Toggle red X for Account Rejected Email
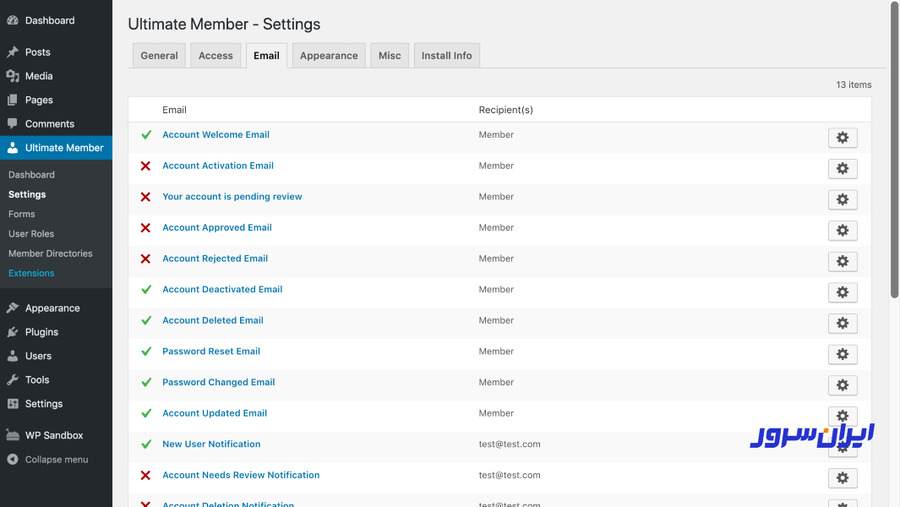The height and width of the screenshot is (507, 900). 146,259
